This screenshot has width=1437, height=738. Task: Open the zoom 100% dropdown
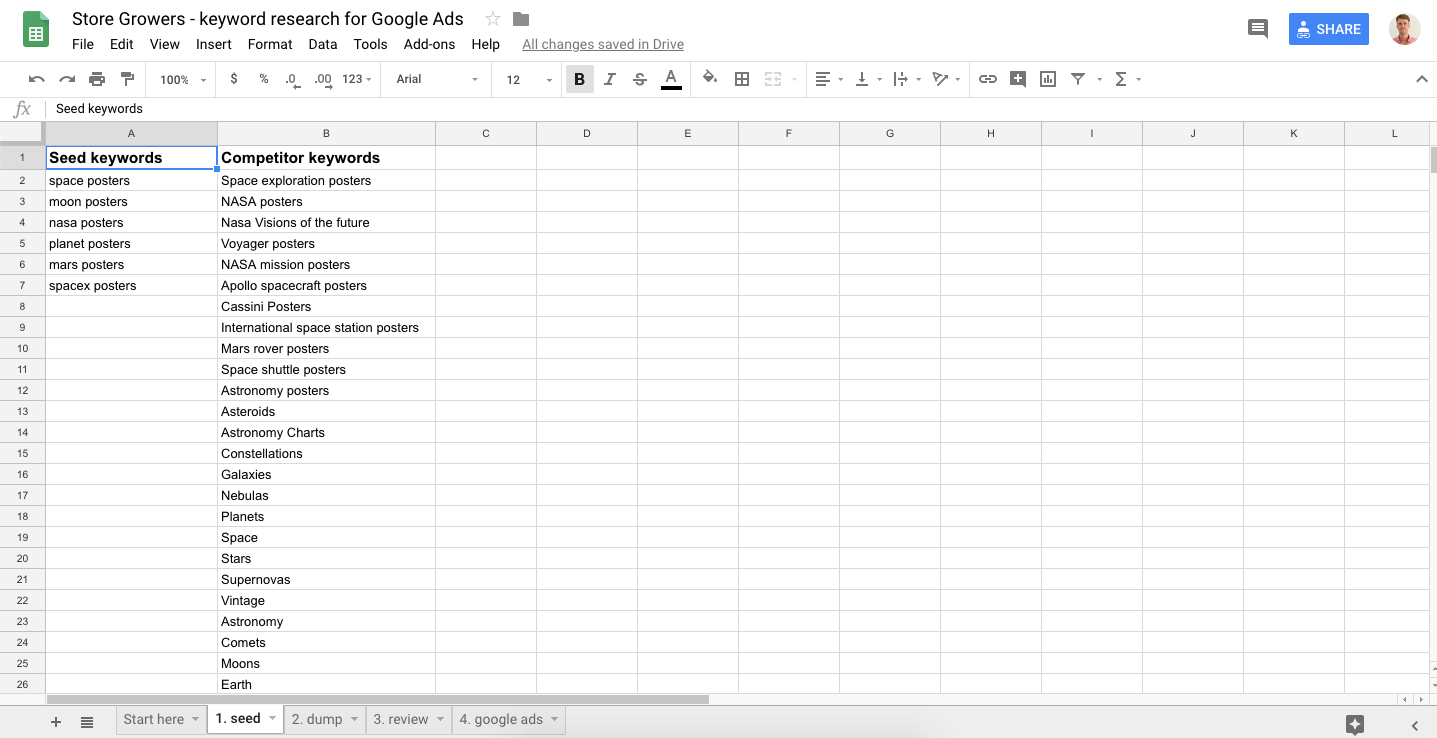183,79
